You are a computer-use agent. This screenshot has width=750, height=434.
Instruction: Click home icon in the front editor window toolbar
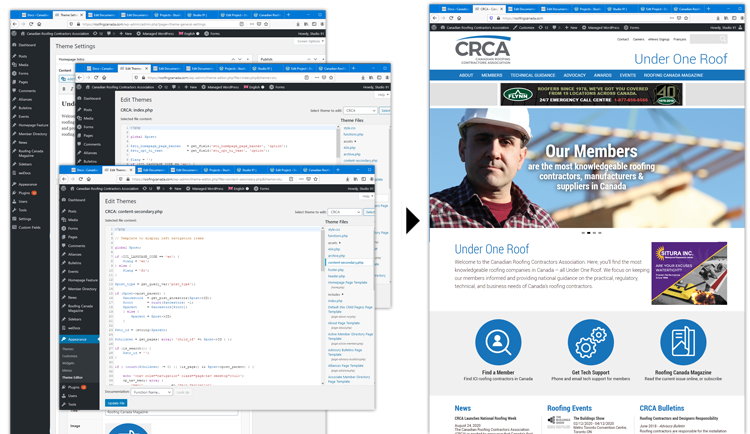coord(88,179)
